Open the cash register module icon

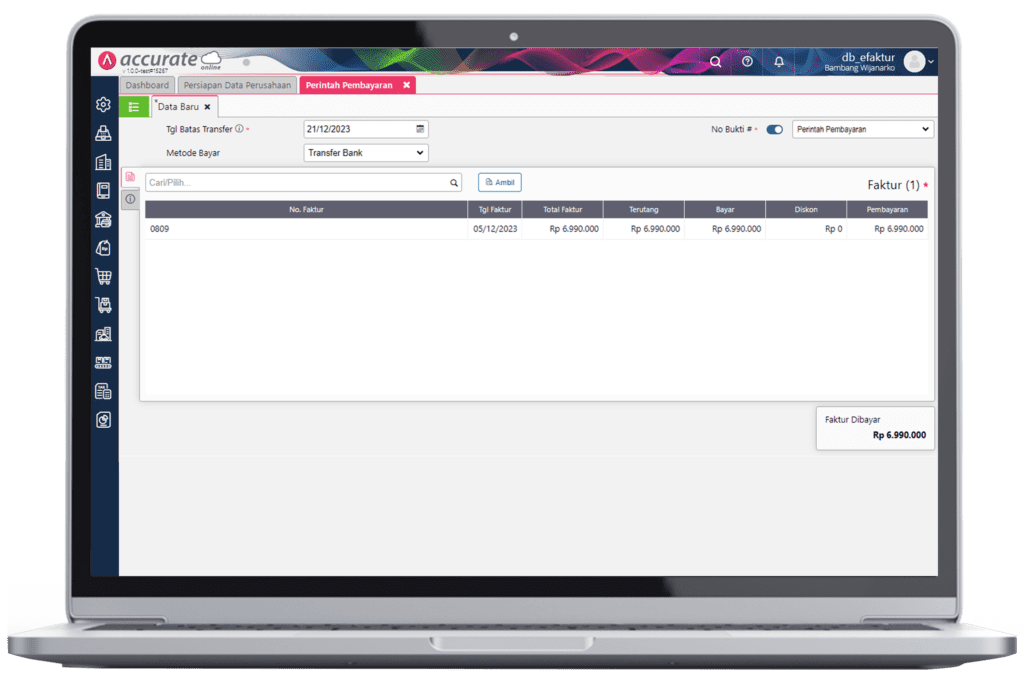103,133
